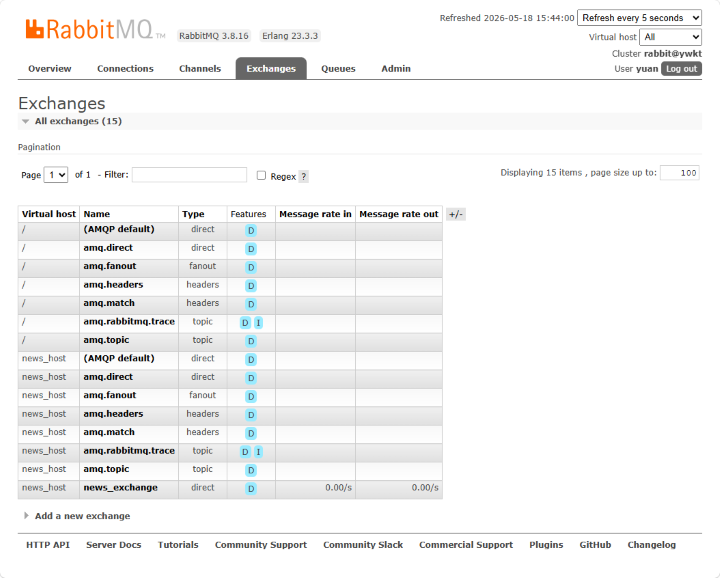Click the 0.00/s message rate out value
Viewport: 720px width, 578px height.
[x=425, y=488]
